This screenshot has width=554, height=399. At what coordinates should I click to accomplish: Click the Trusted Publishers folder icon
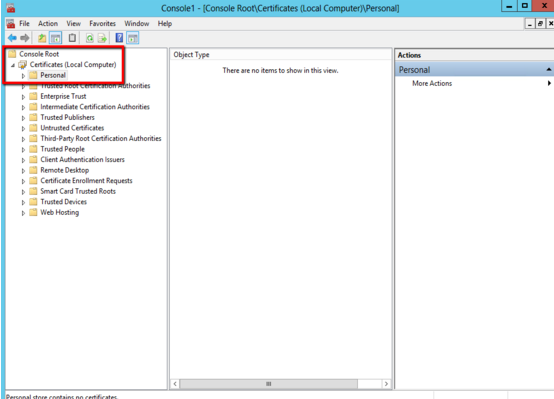(x=33, y=117)
